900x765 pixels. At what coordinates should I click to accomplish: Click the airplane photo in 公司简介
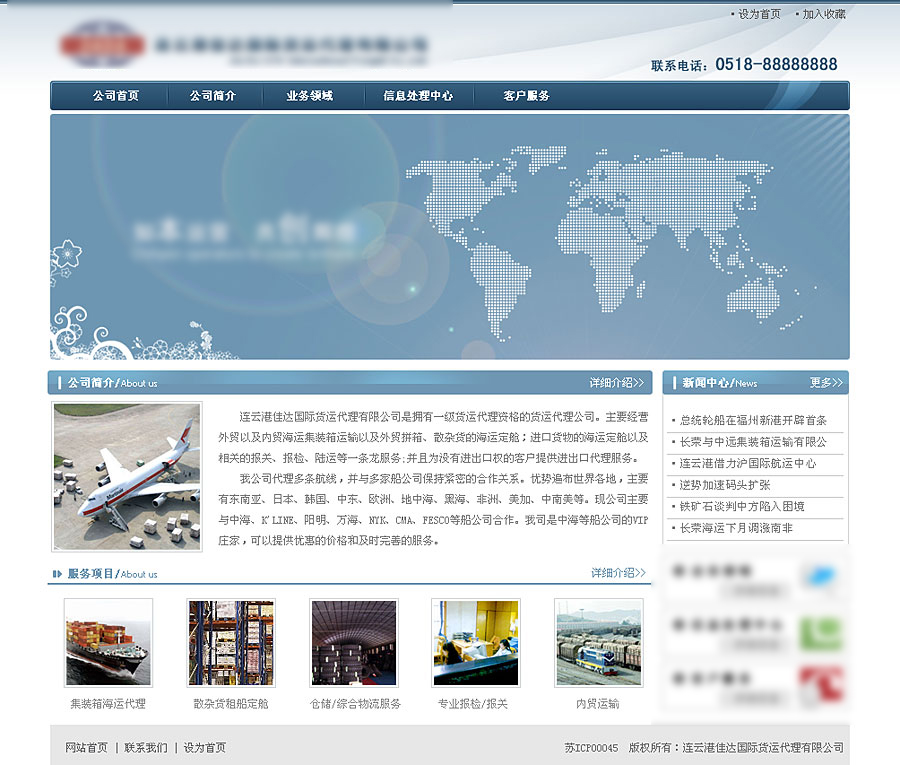click(x=127, y=476)
